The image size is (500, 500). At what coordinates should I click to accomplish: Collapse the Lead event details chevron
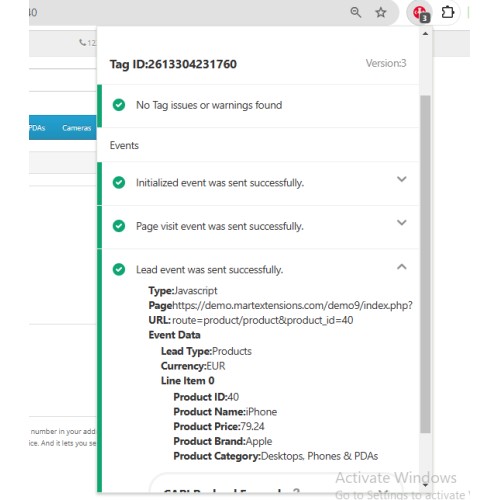402,267
